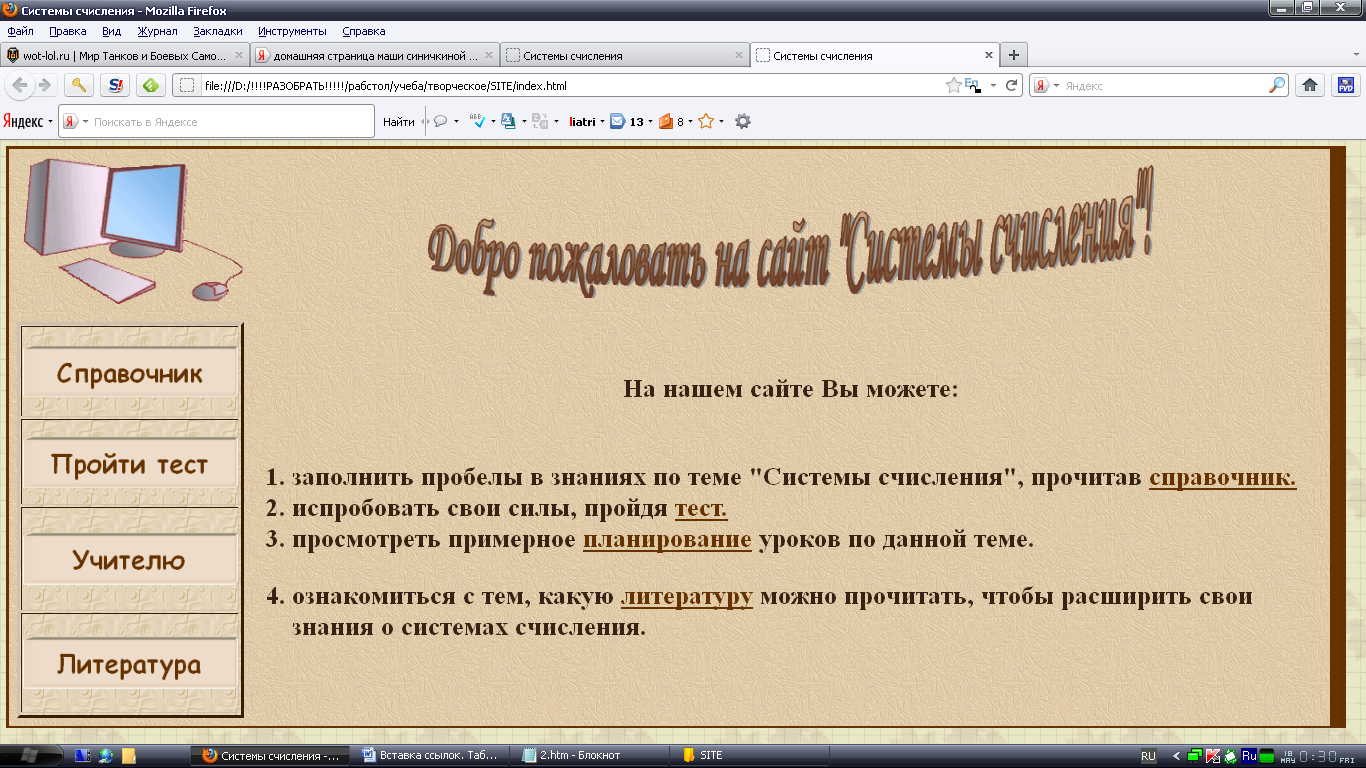
Task: Click the Справочник sidebar button
Action: point(130,374)
